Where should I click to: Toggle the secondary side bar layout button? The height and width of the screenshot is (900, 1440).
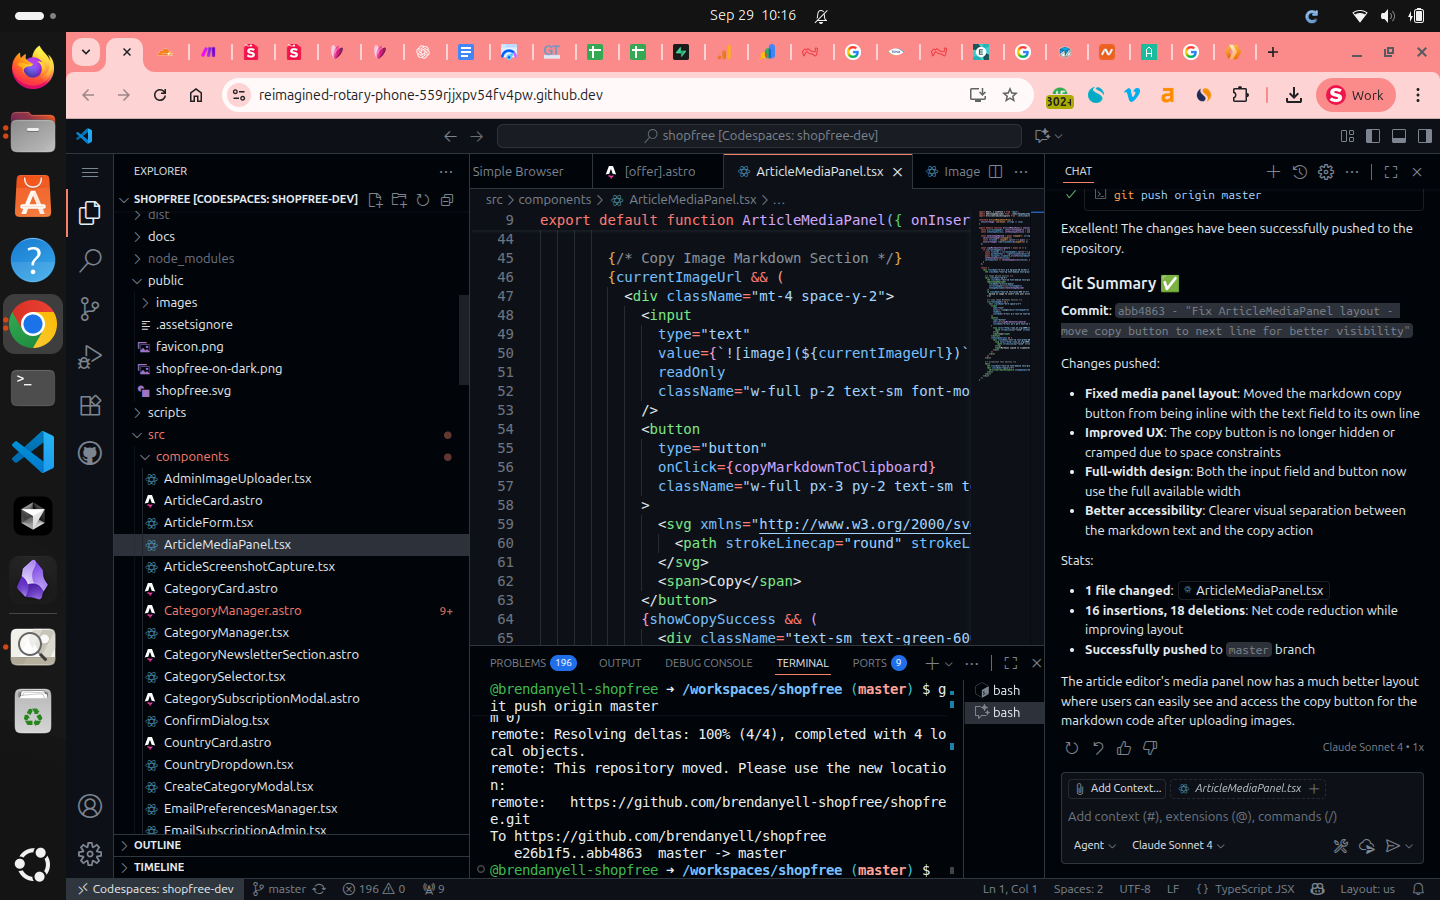(1424, 136)
